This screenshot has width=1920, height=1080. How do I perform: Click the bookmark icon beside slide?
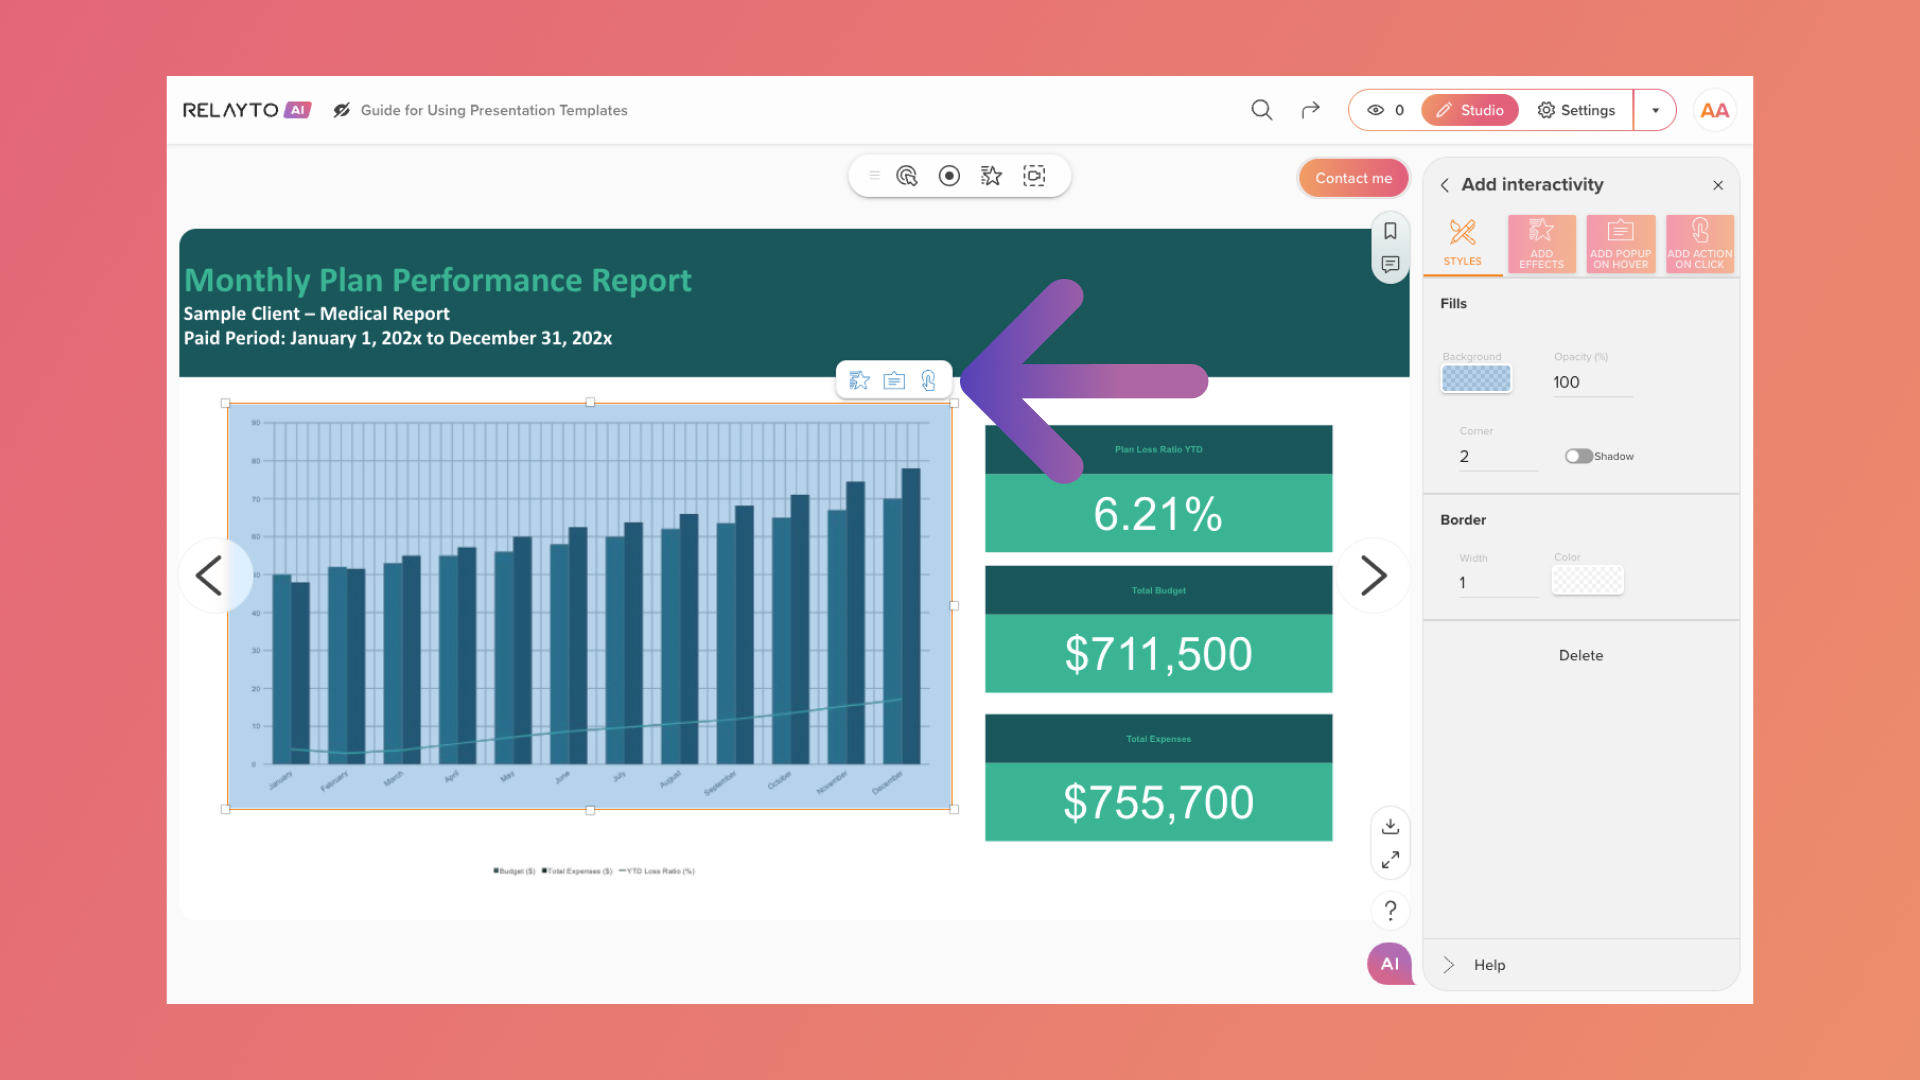1390,231
